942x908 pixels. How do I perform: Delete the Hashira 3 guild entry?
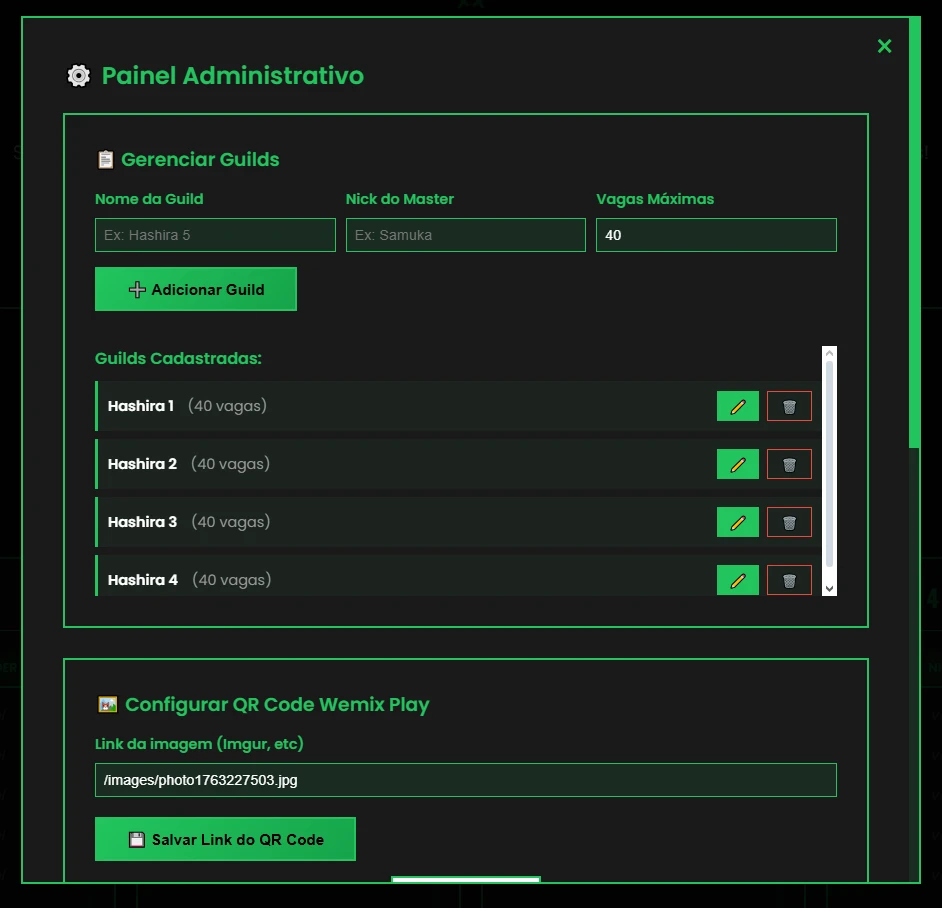[789, 522]
